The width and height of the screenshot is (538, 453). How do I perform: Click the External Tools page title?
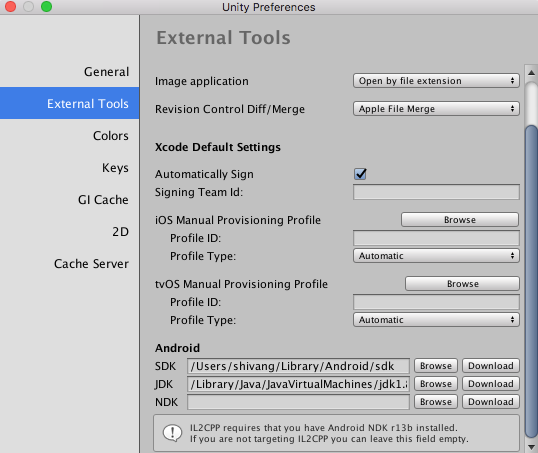(223, 37)
